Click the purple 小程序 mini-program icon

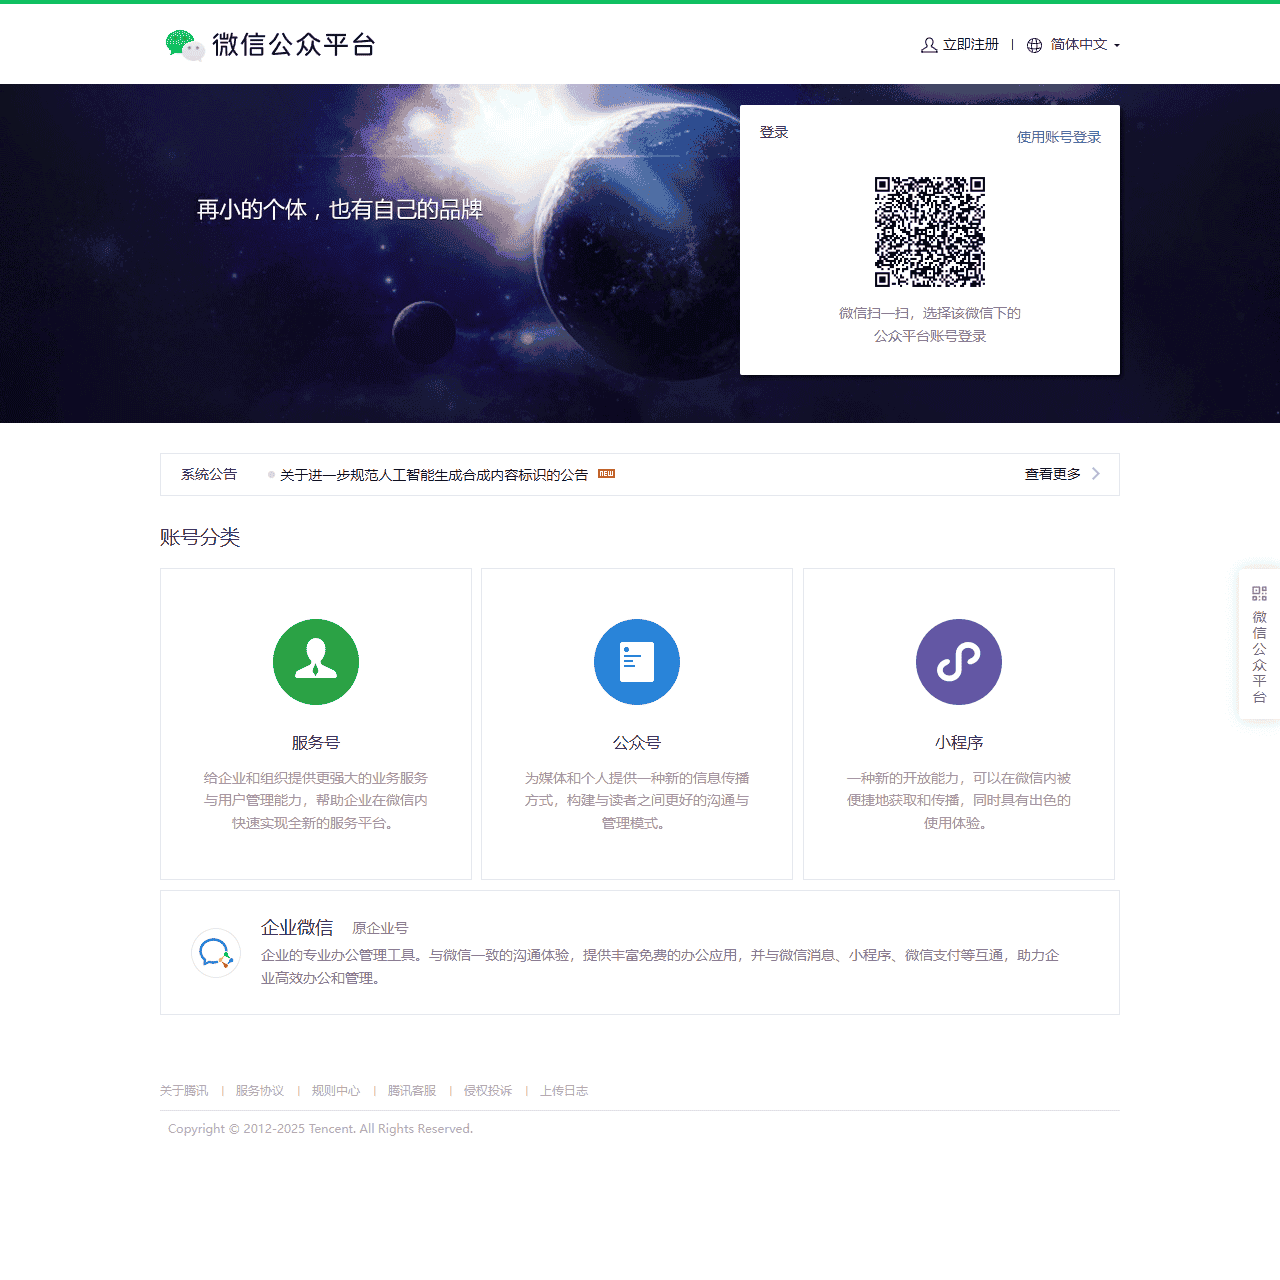pyautogui.click(x=958, y=661)
